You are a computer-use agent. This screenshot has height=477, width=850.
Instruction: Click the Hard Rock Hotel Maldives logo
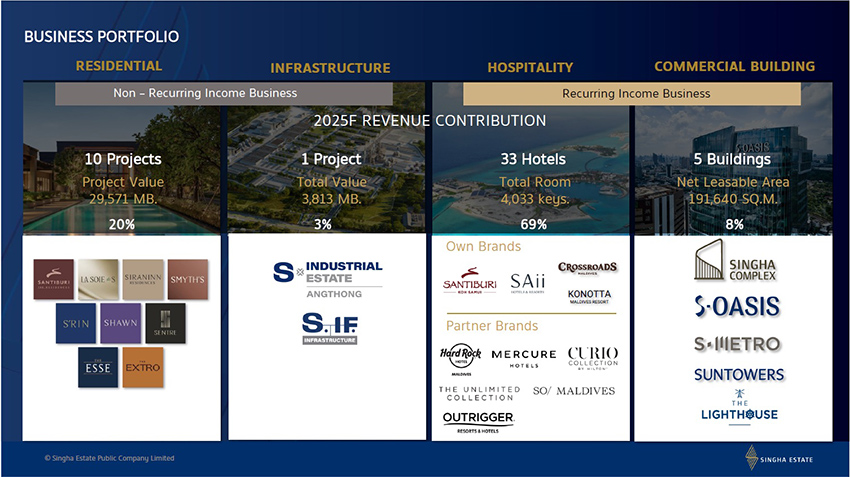tap(461, 359)
